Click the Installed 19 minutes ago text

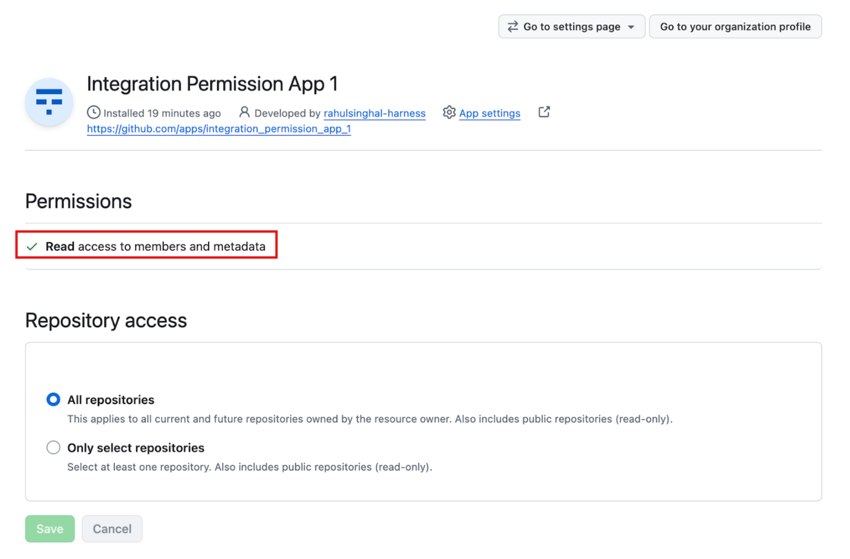[x=162, y=114]
